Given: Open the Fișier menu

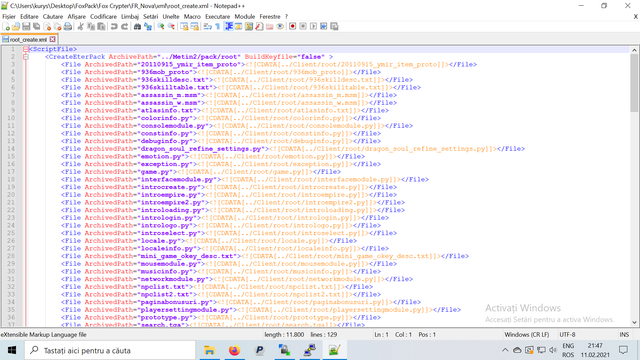Looking at the screenshot, I should point(9,17).
